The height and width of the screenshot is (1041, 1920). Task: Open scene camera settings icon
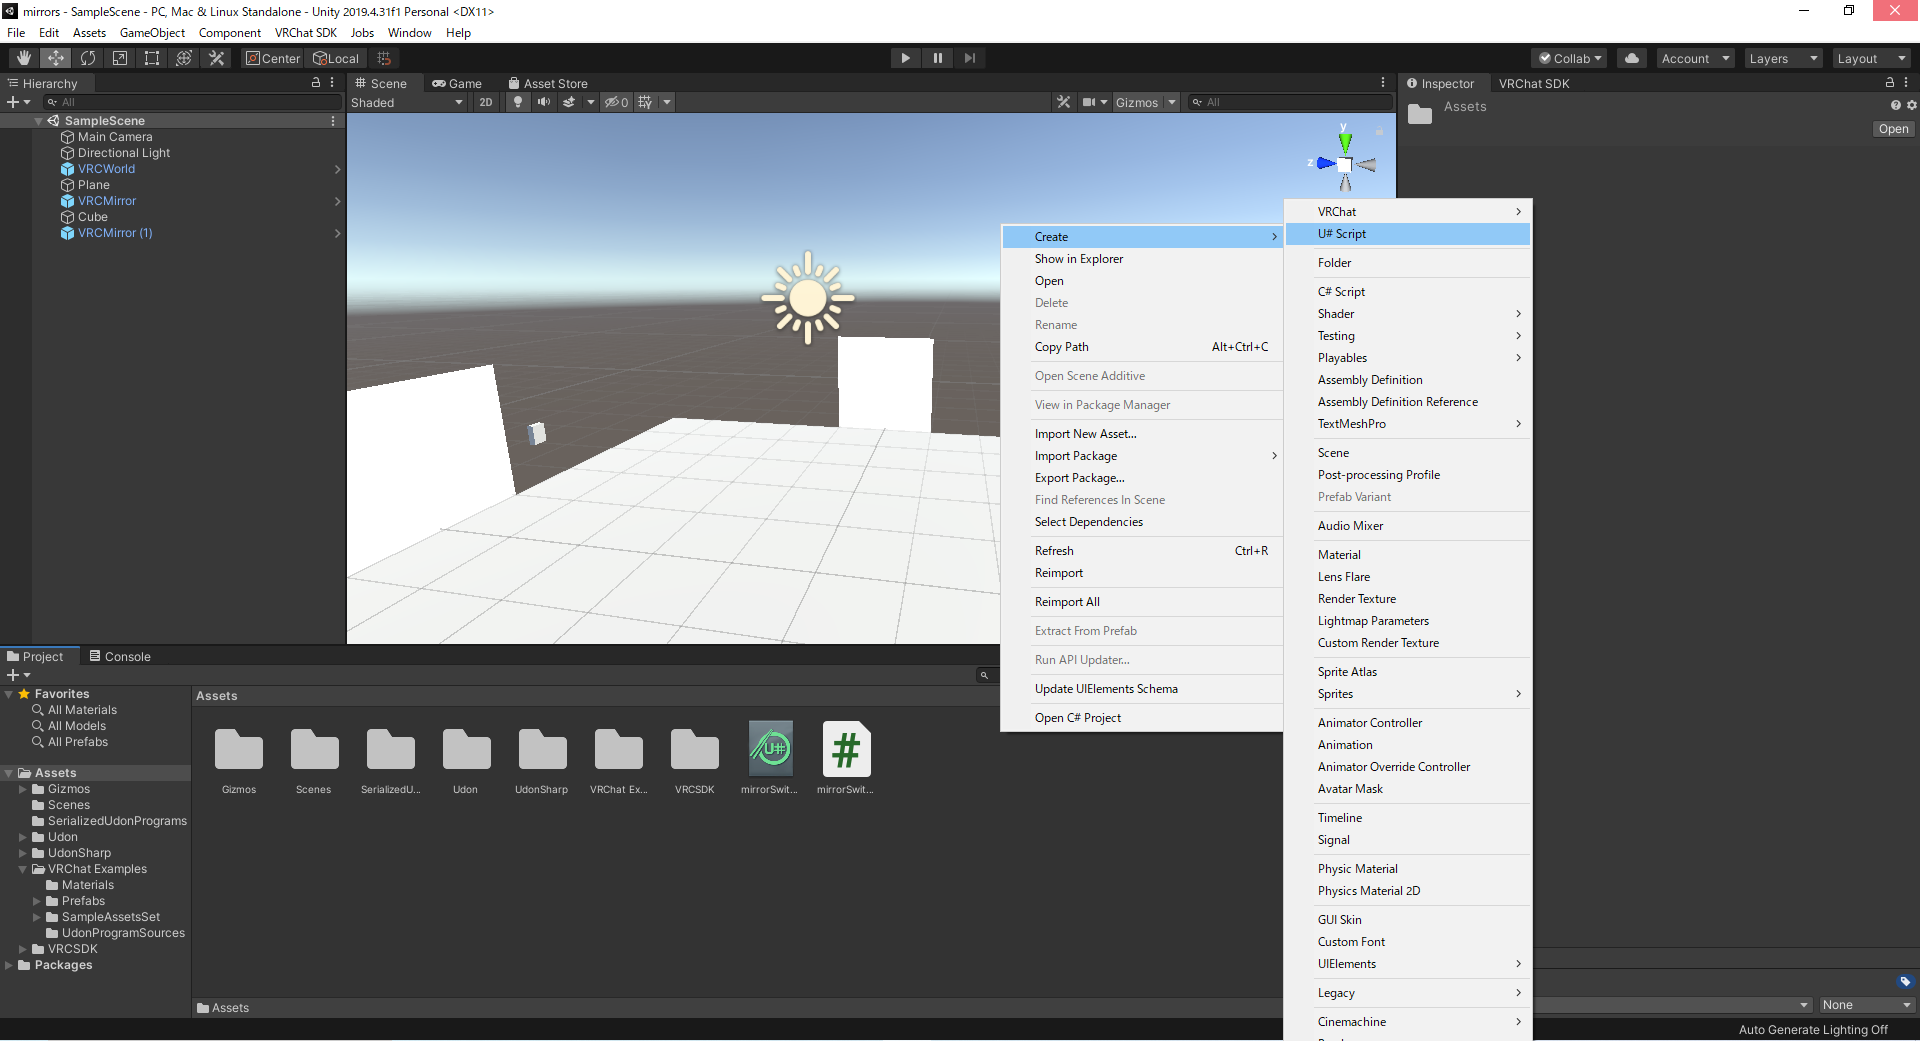pyautogui.click(x=1089, y=102)
